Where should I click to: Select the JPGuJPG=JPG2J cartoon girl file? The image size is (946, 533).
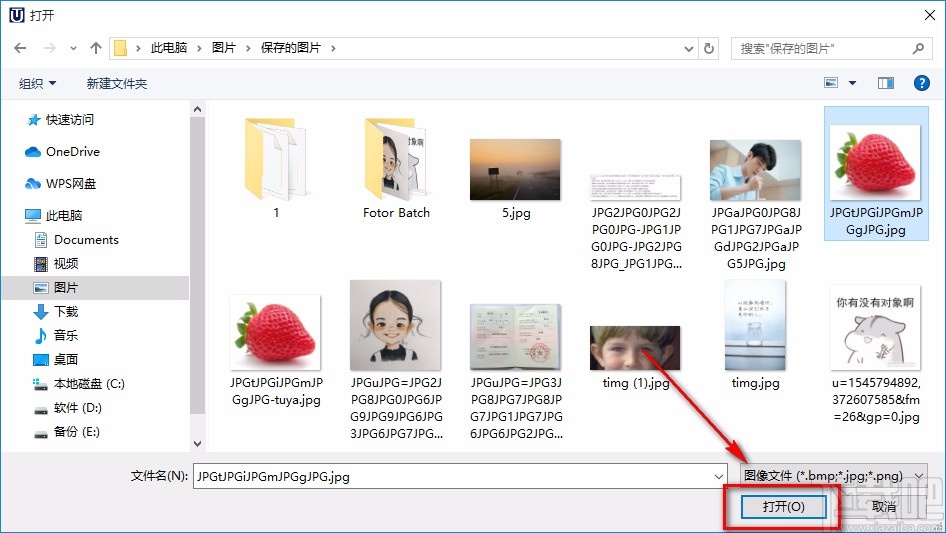coord(396,360)
